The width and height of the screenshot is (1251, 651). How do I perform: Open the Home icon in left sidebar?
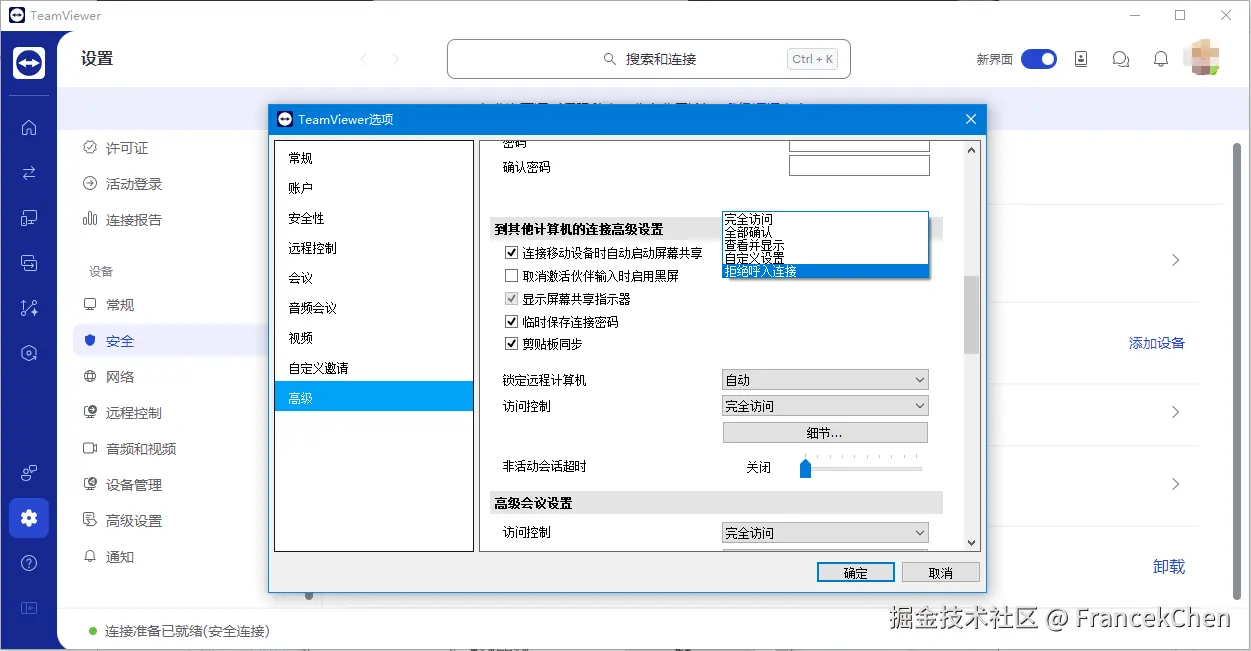(29, 127)
